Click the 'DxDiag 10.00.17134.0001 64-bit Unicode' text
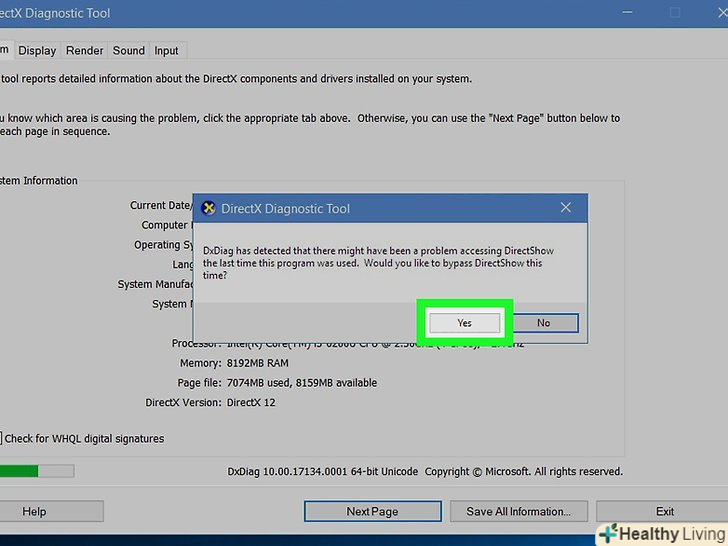The width and height of the screenshot is (728, 546). click(323, 471)
